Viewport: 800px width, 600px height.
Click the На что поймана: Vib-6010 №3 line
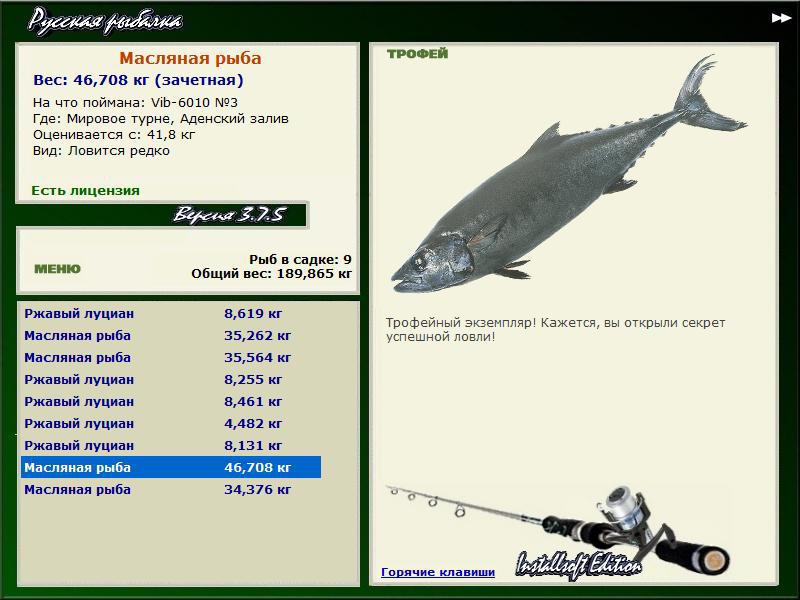135,103
